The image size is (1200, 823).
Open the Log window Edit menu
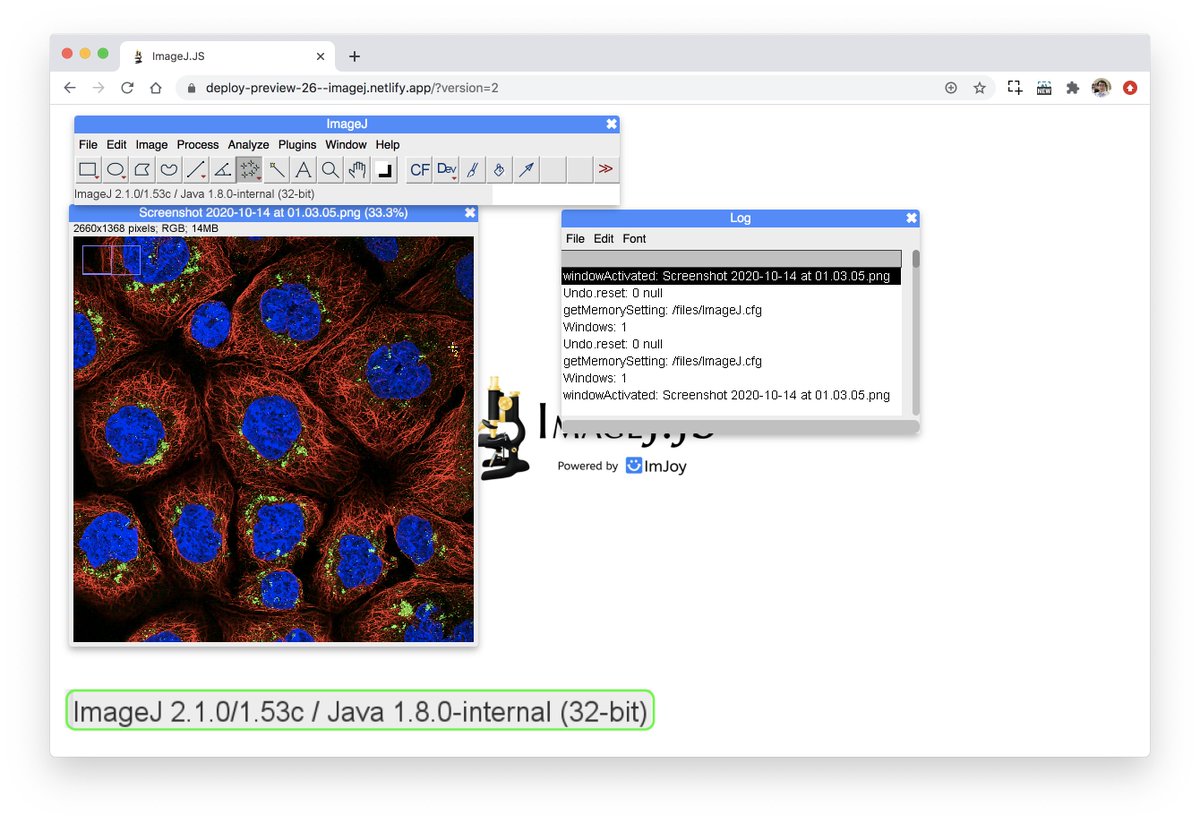[x=604, y=239]
